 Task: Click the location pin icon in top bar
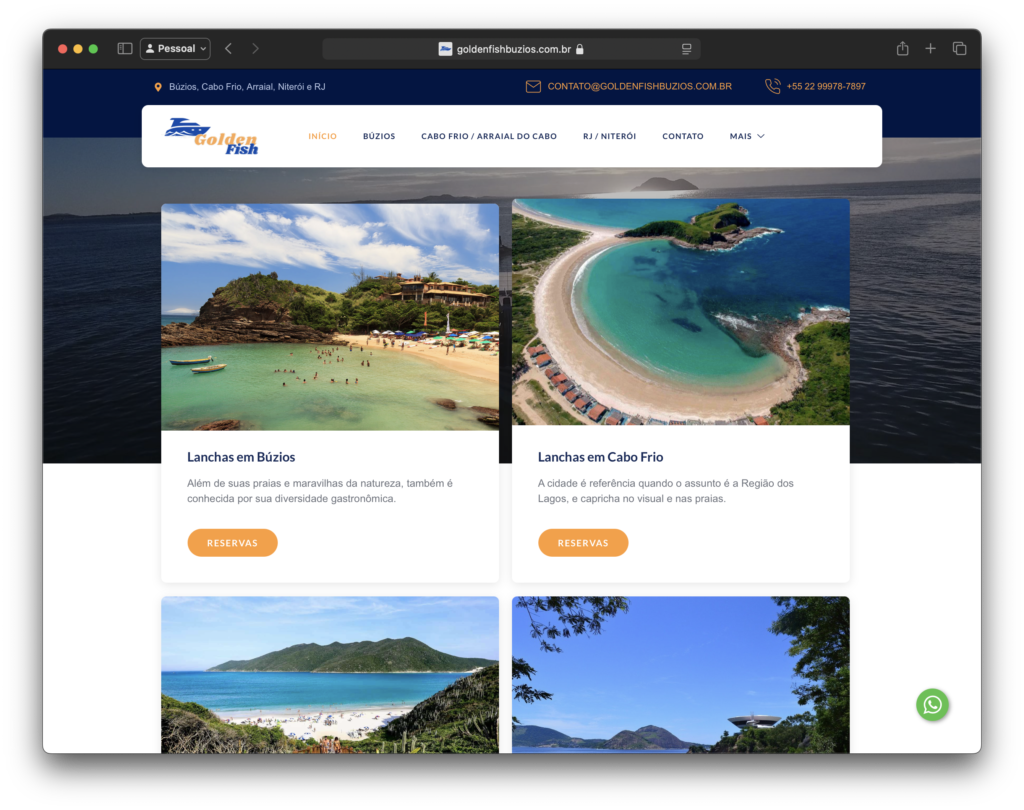click(158, 87)
